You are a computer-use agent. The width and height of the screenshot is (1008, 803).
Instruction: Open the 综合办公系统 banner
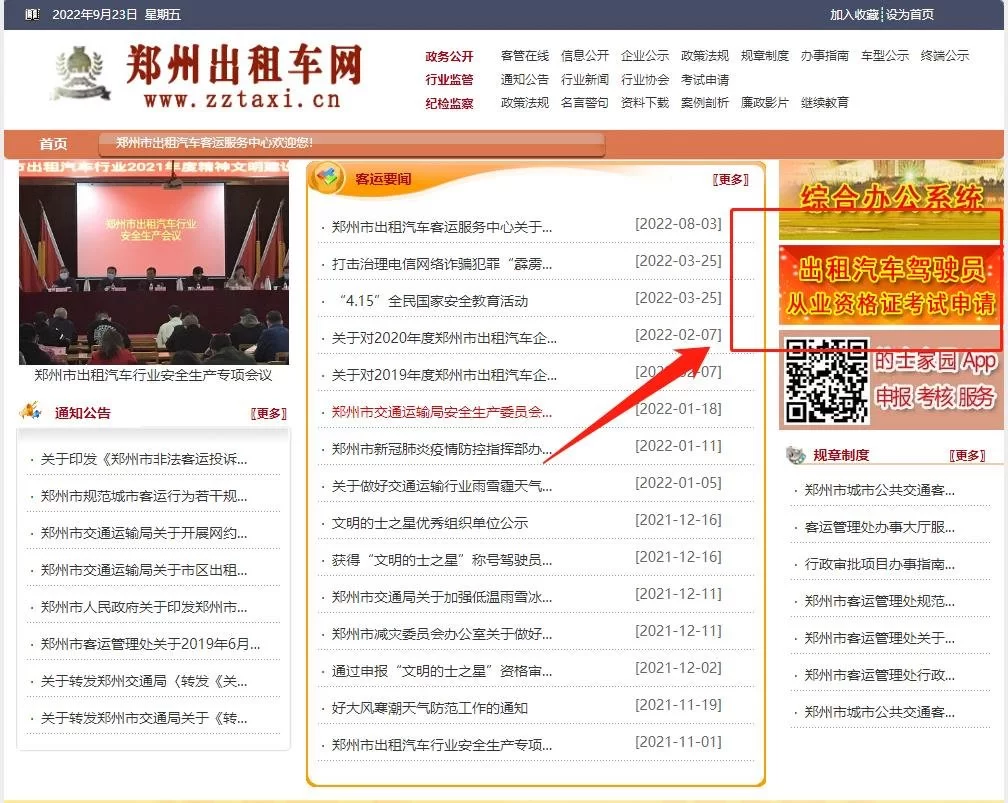click(890, 200)
